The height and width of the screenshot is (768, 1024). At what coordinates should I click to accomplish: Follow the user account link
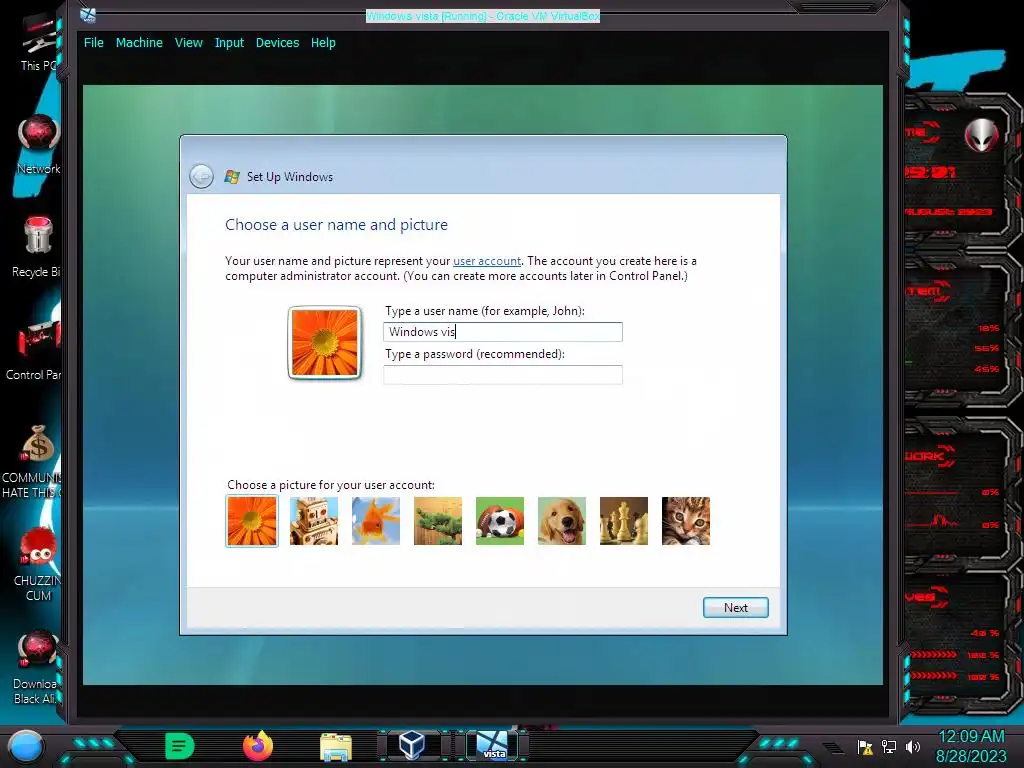tap(487, 261)
